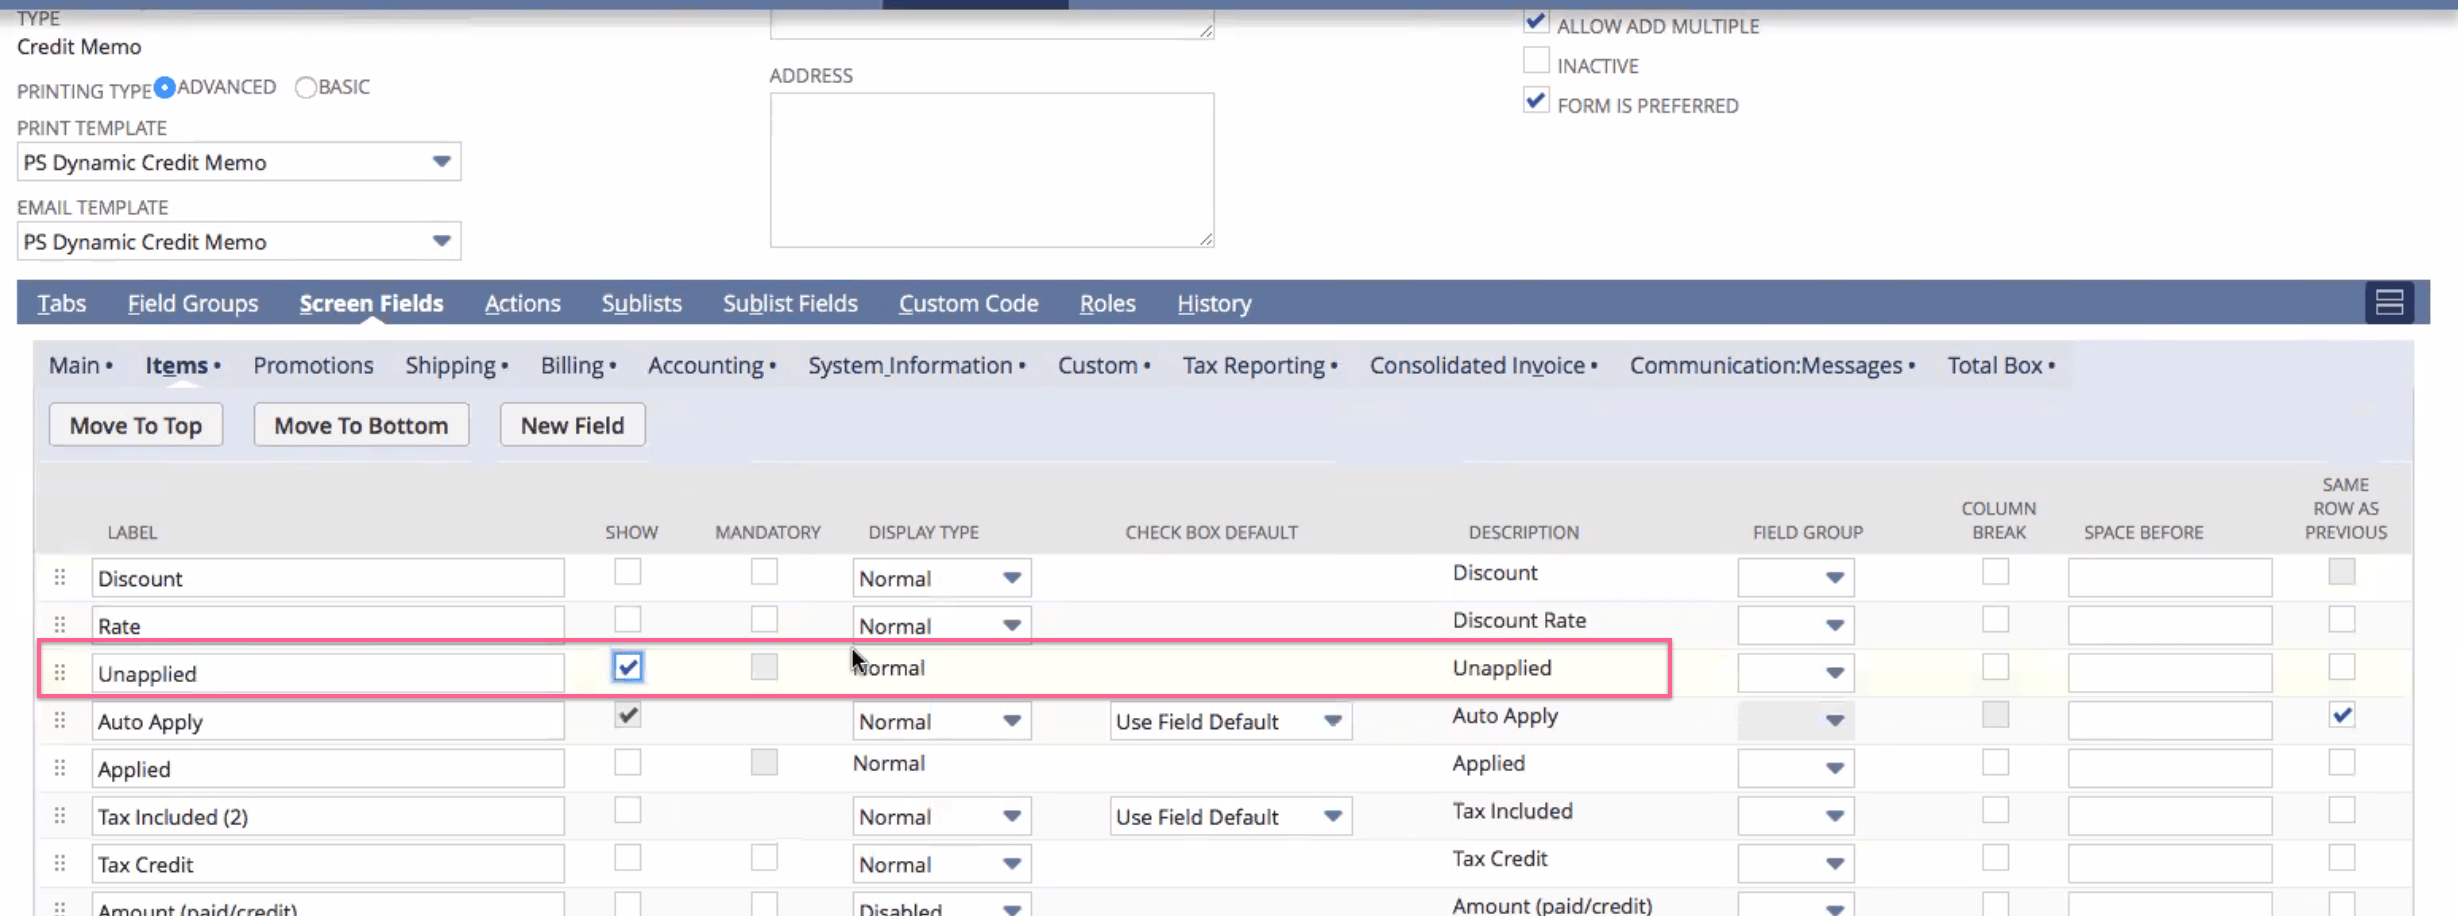This screenshot has width=2458, height=916.
Task: Select the Basic printing type radio button
Action: coord(306,87)
